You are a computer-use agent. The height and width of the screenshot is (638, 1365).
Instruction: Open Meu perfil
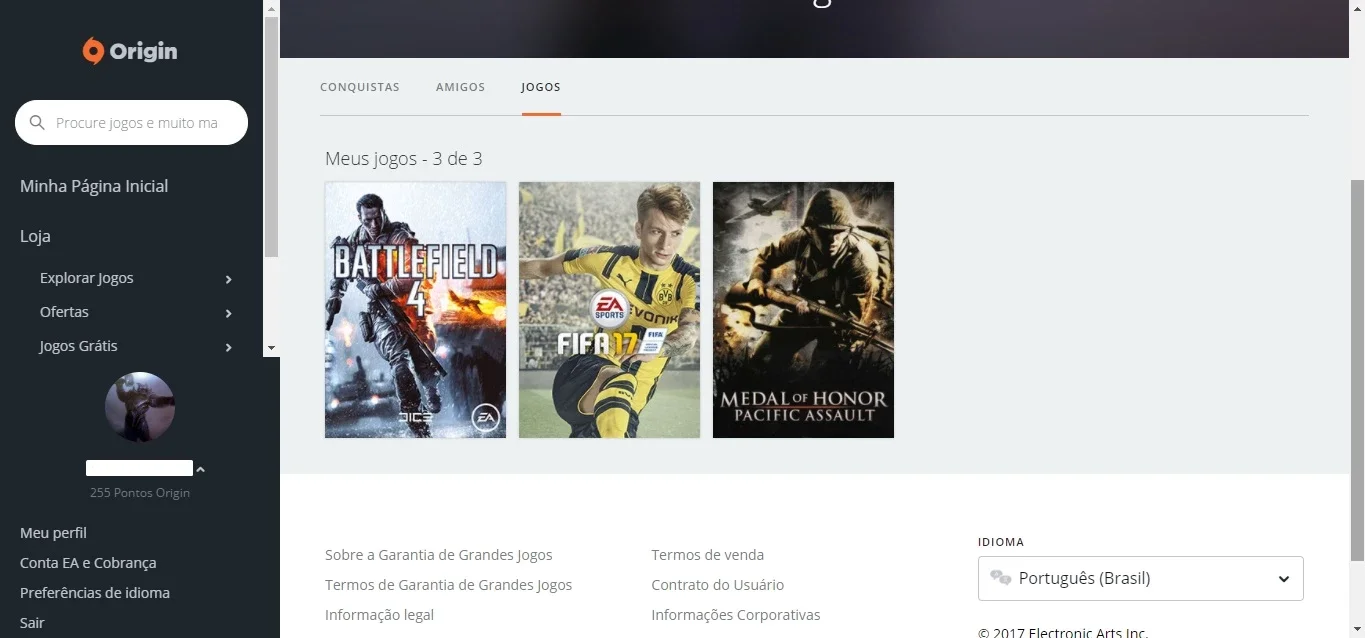(x=53, y=533)
